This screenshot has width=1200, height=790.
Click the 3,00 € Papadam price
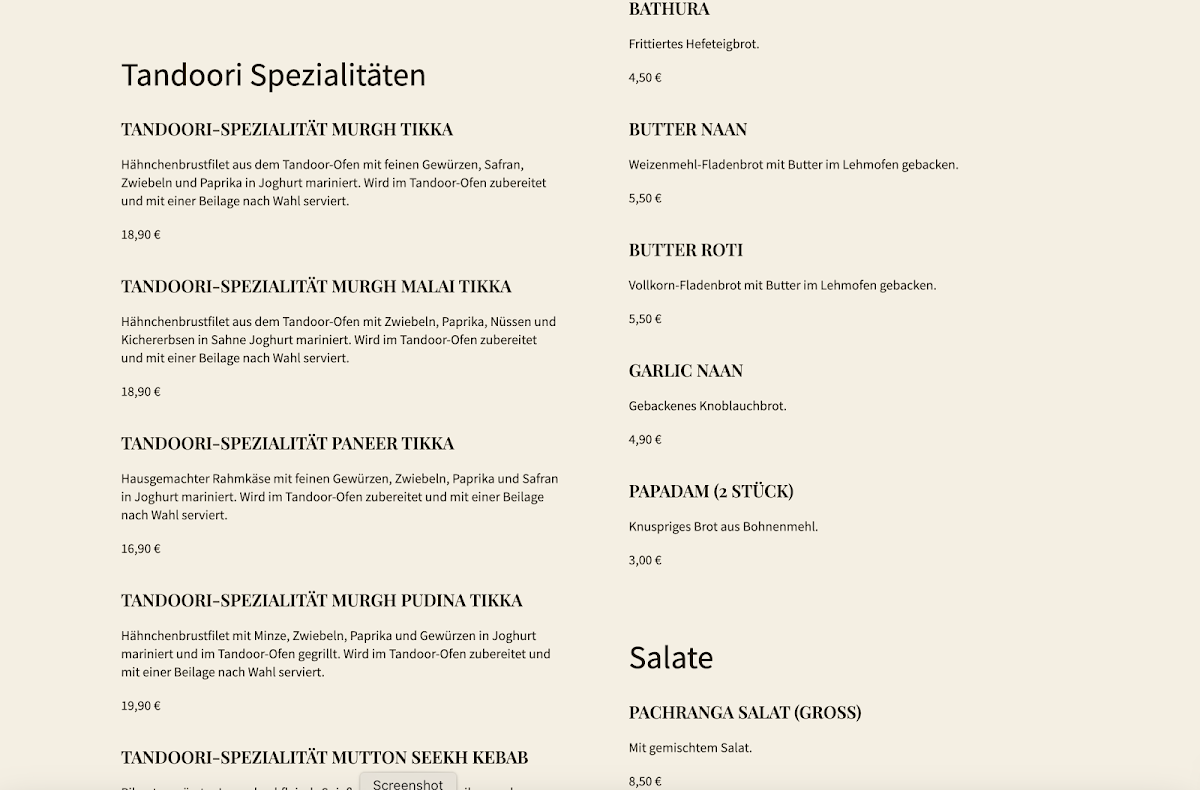click(x=645, y=560)
